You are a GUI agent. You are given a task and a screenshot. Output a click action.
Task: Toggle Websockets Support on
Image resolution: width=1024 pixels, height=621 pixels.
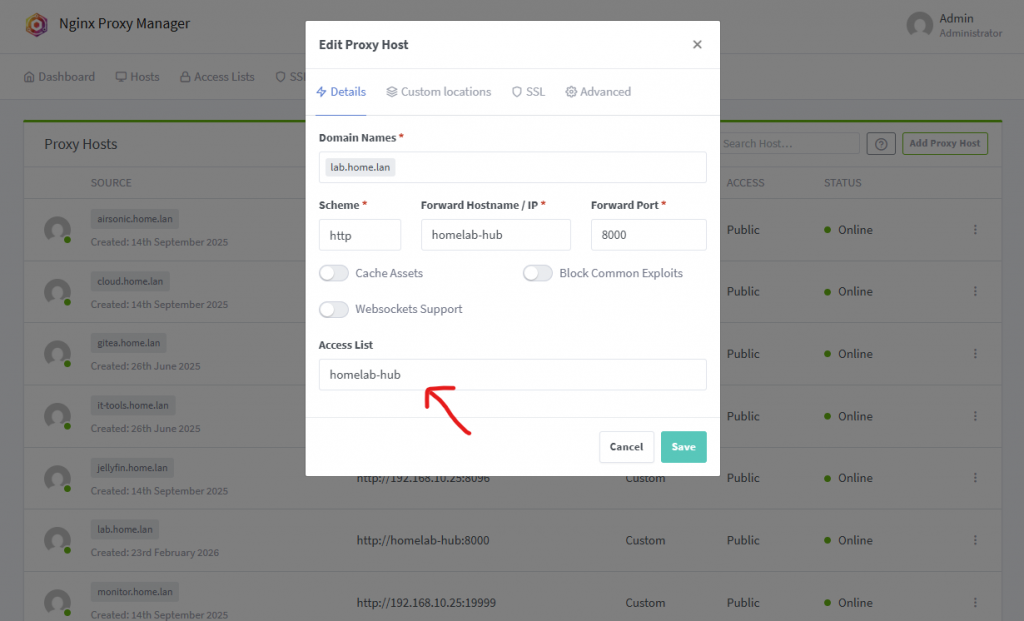[334, 309]
